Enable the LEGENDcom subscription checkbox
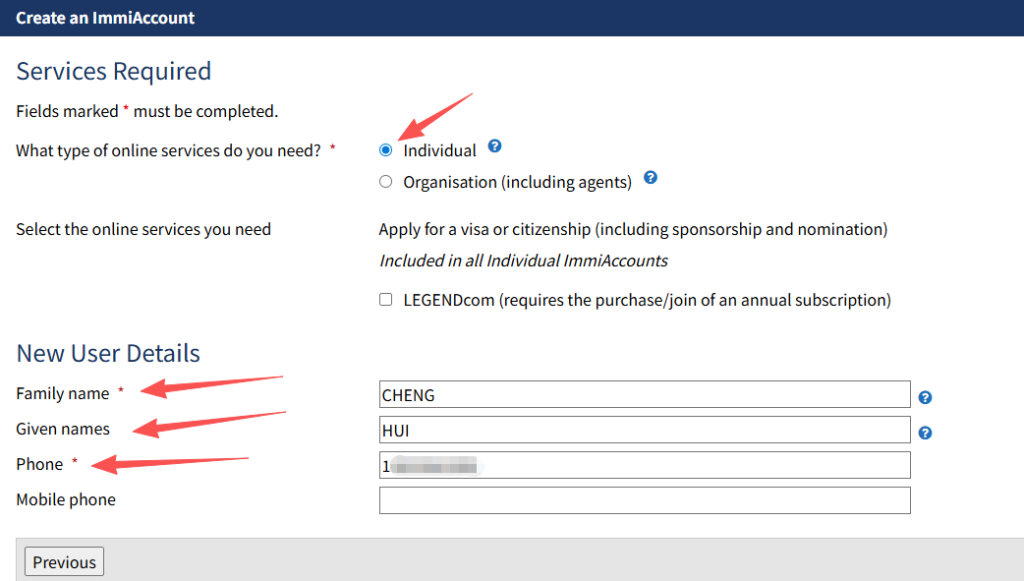This screenshot has width=1024, height=581. coord(386,300)
